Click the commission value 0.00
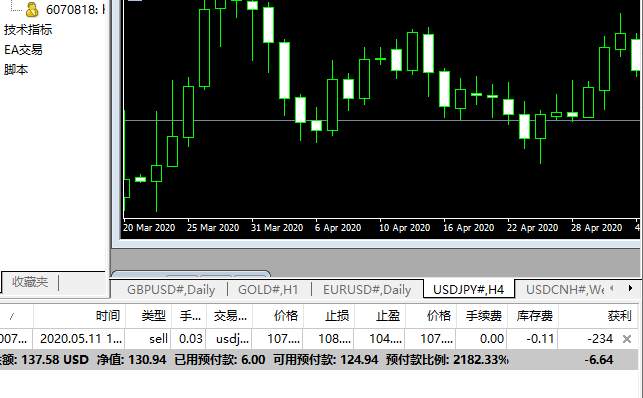The width and height of the screenshot is (643, 398). [492, 339]
